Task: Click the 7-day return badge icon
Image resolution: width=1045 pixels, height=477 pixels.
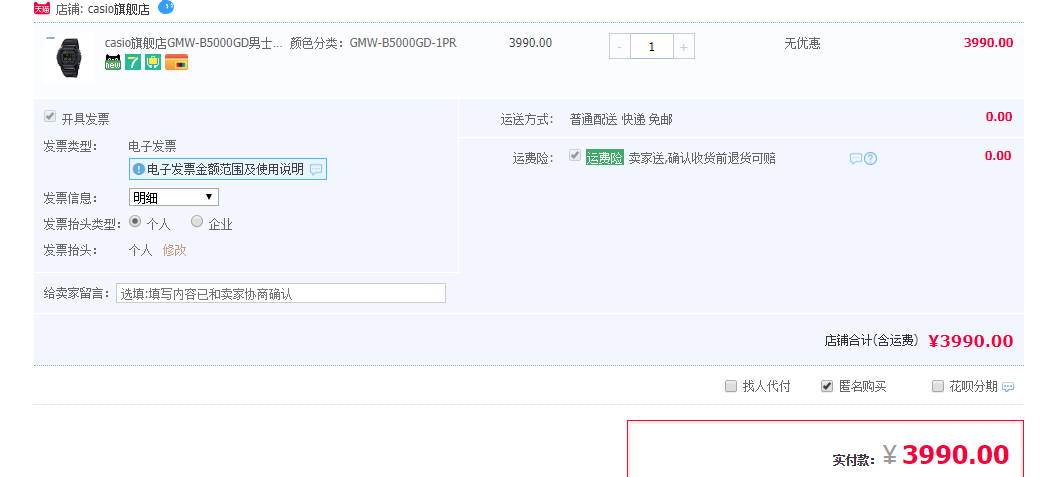Action: click(133, 62)
